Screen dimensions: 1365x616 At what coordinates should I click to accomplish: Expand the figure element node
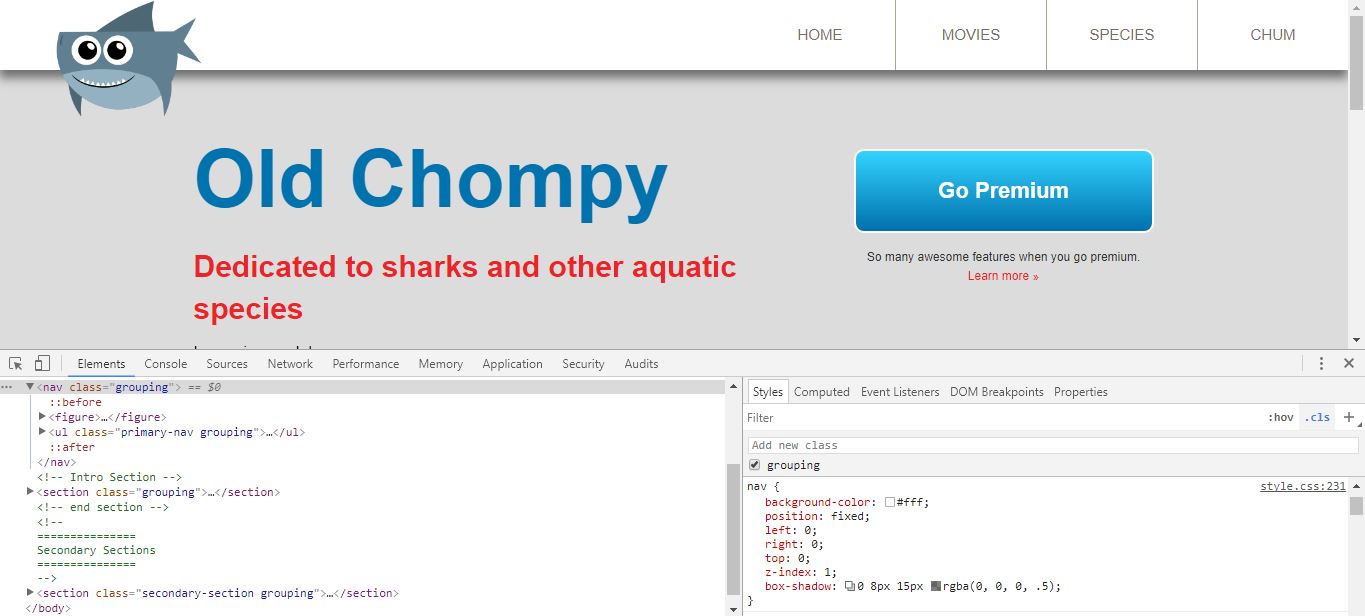[x=42, y=417]
